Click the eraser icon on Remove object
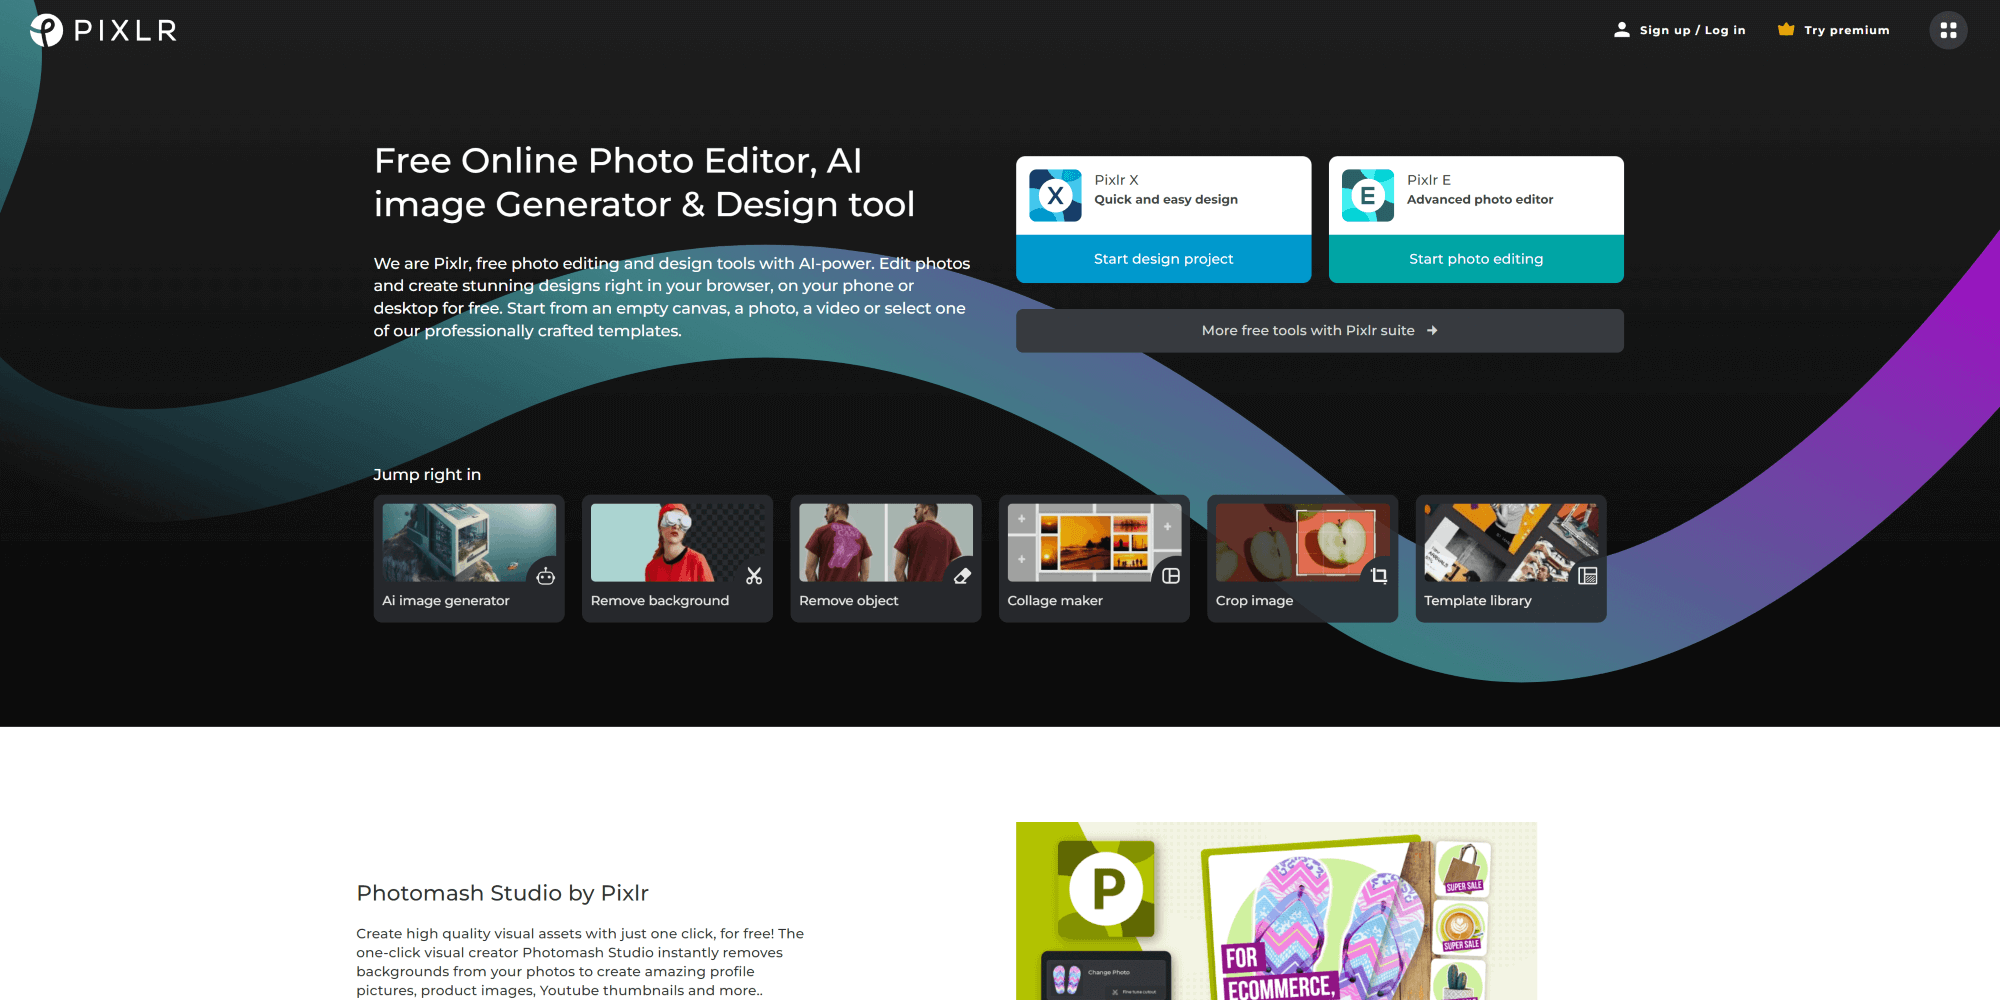 pyautogui.click(x=962, y=576)
